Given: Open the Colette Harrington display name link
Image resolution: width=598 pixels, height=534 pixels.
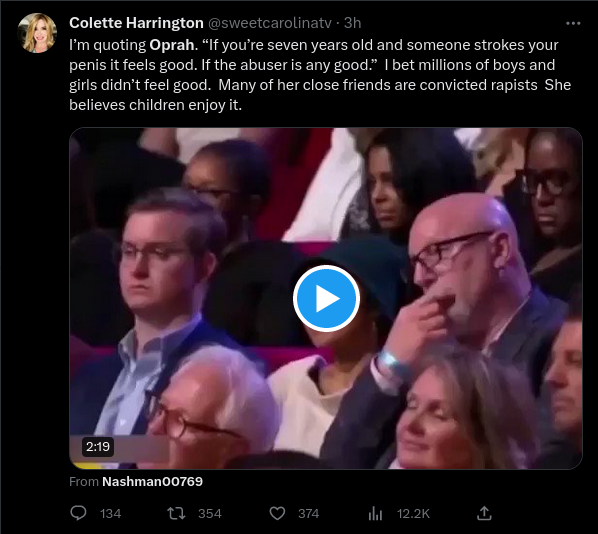Looking at the screenshot, I should click(136, 23).
